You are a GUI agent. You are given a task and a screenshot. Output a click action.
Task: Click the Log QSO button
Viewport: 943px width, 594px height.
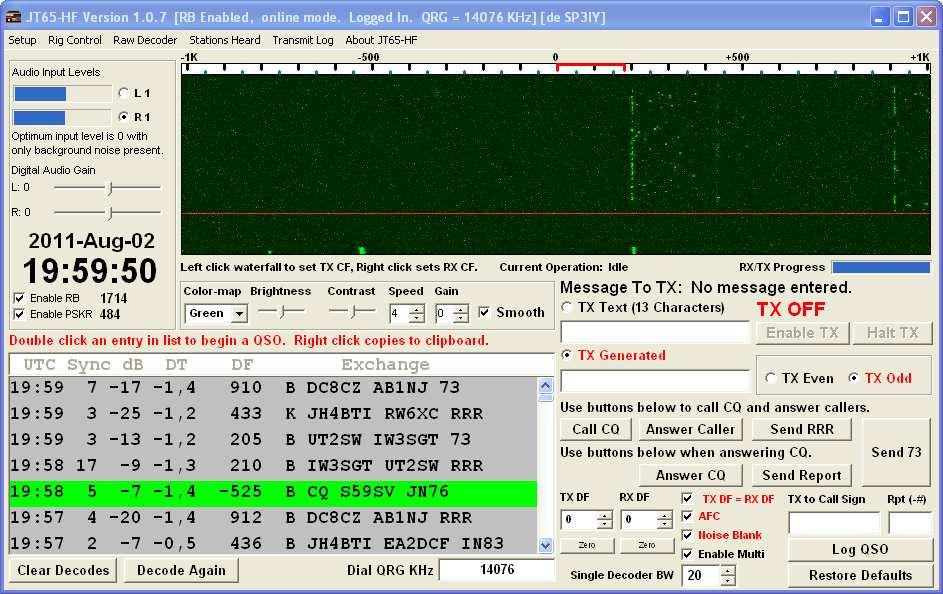click(x=860, y=549)
